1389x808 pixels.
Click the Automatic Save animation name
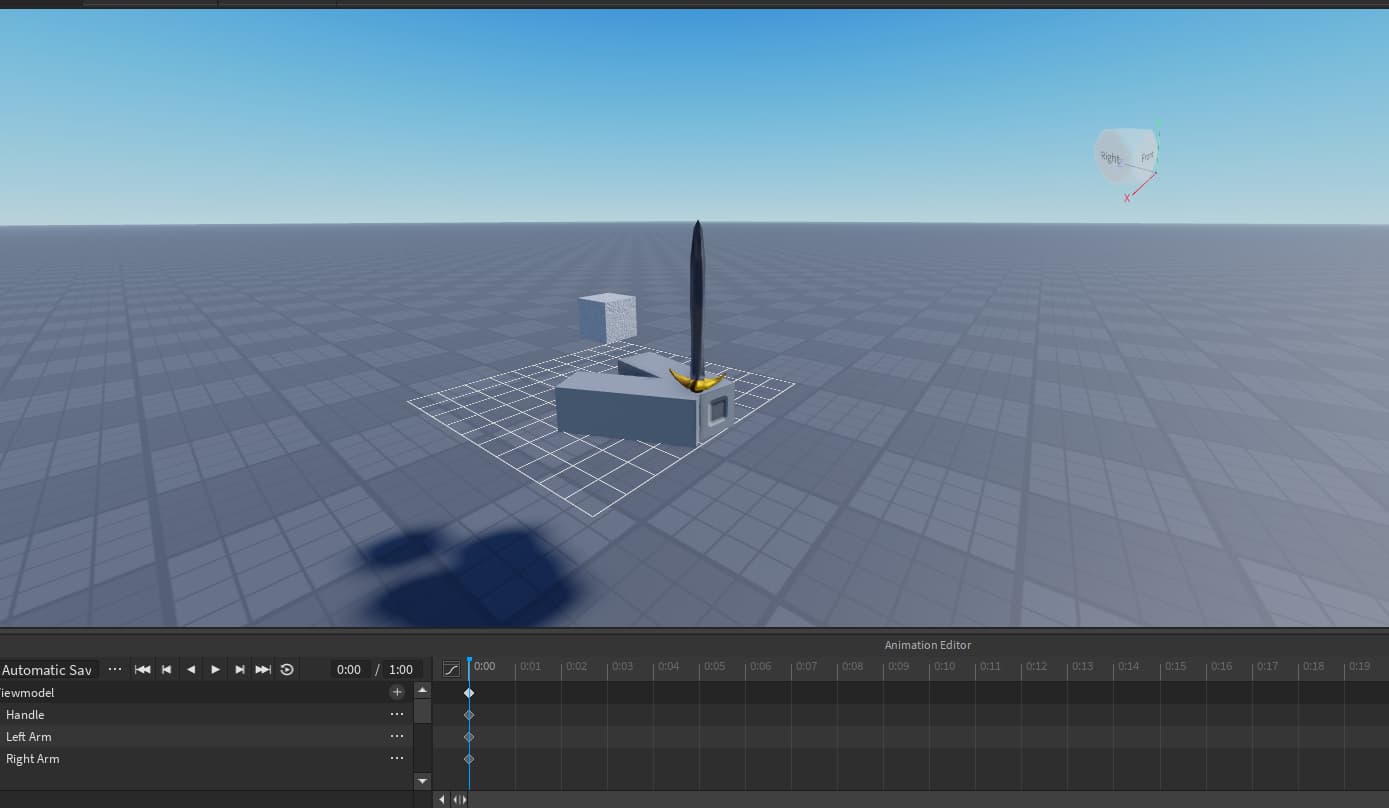47,670
